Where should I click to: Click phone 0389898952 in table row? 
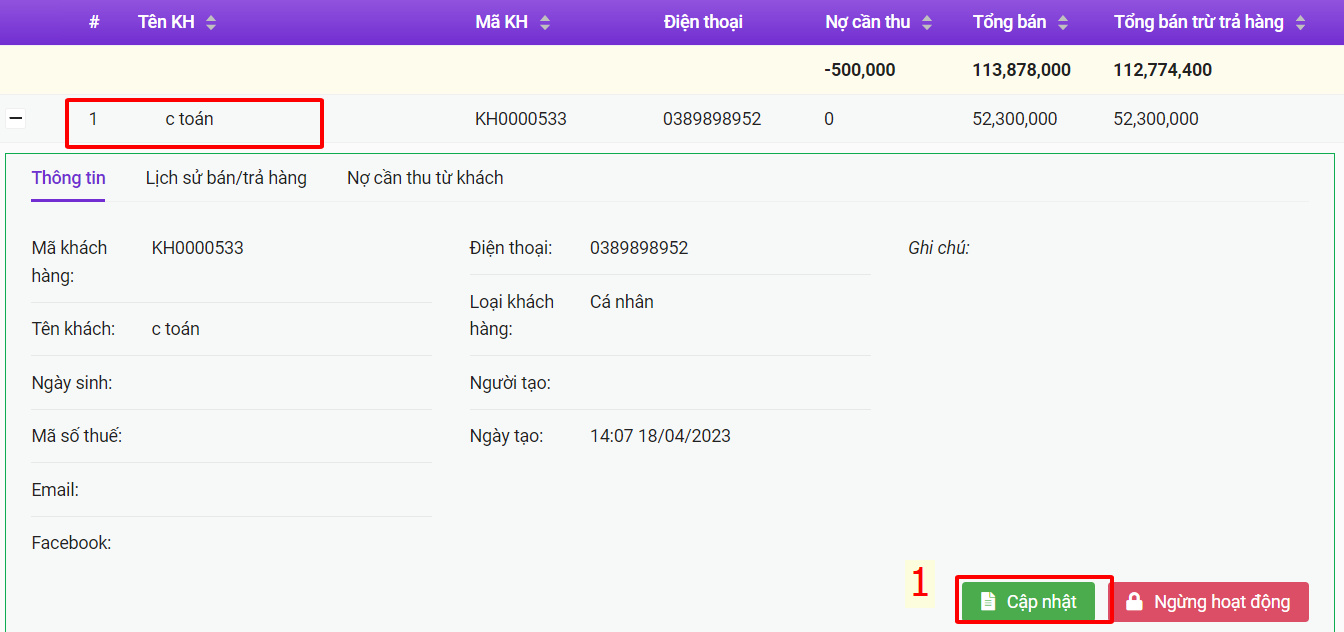[712, 119]
